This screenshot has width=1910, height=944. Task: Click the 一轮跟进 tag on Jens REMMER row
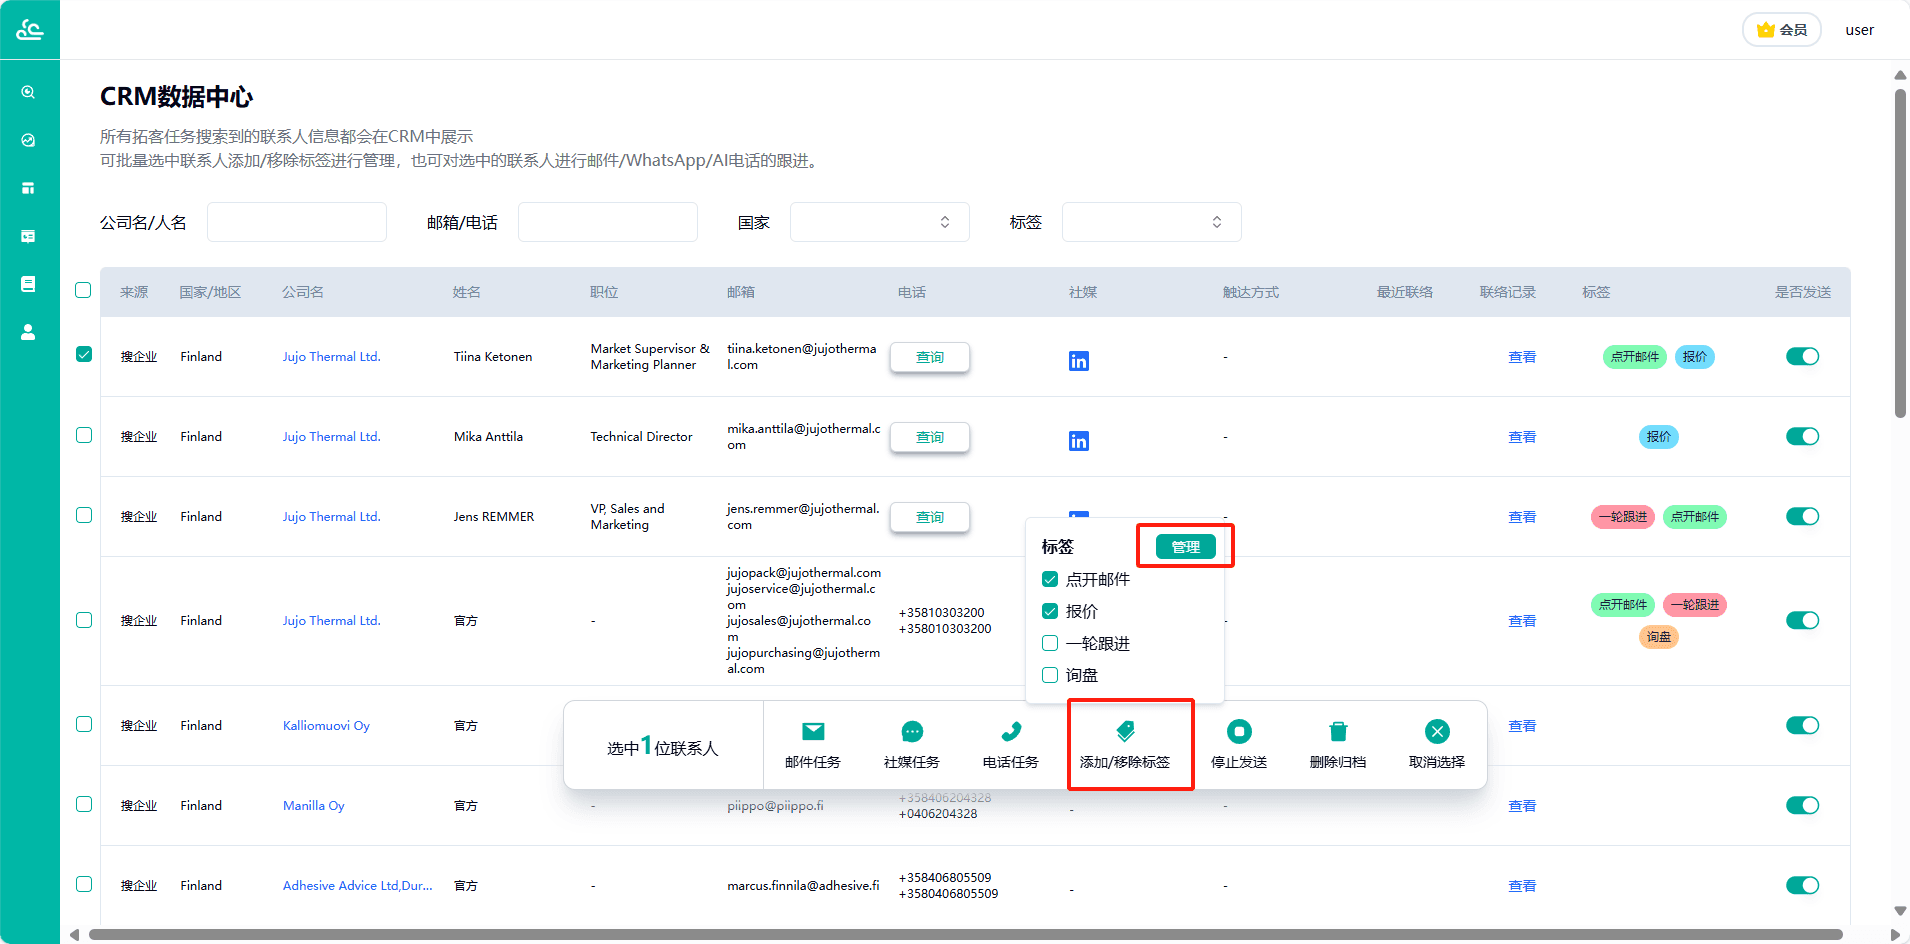pyautogui.click(x=1623, y=517)
